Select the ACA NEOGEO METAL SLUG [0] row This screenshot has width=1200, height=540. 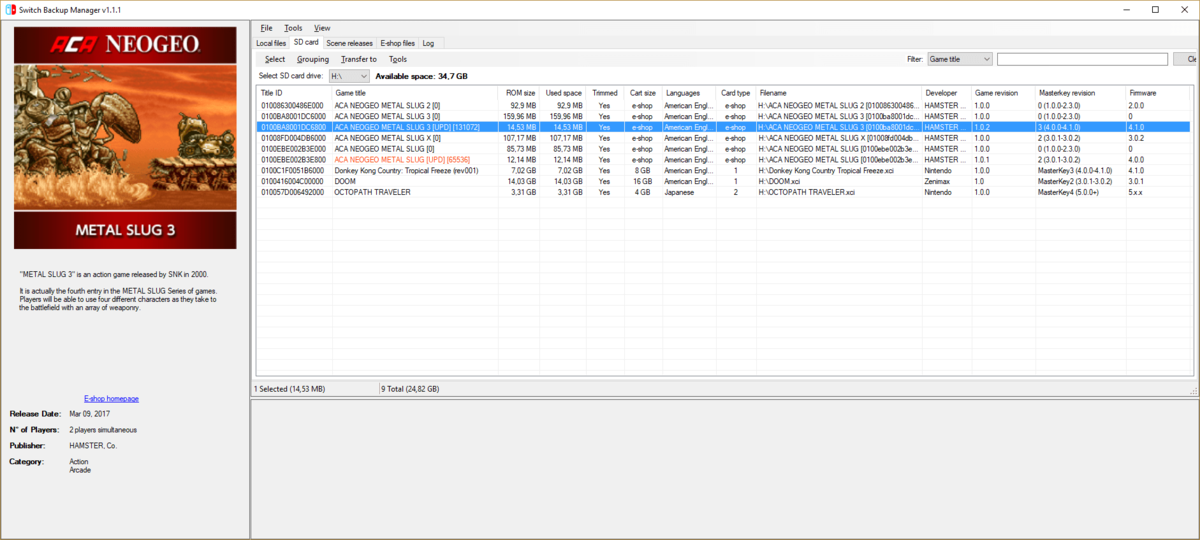723,149
